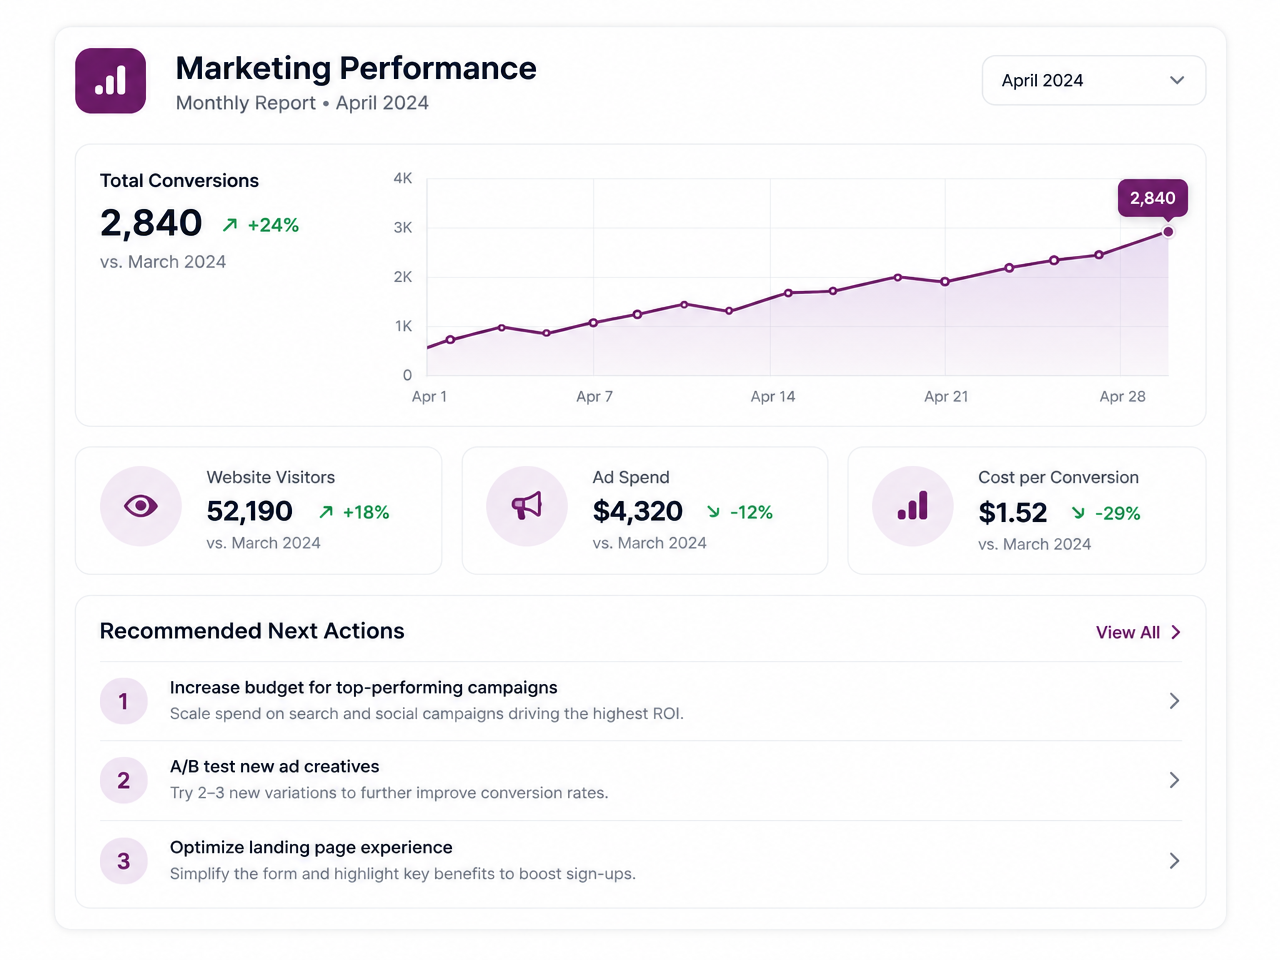Click the 52,190 website visitors value
The height and width of the screenshot is (960, 1280).
click(250, 511)
